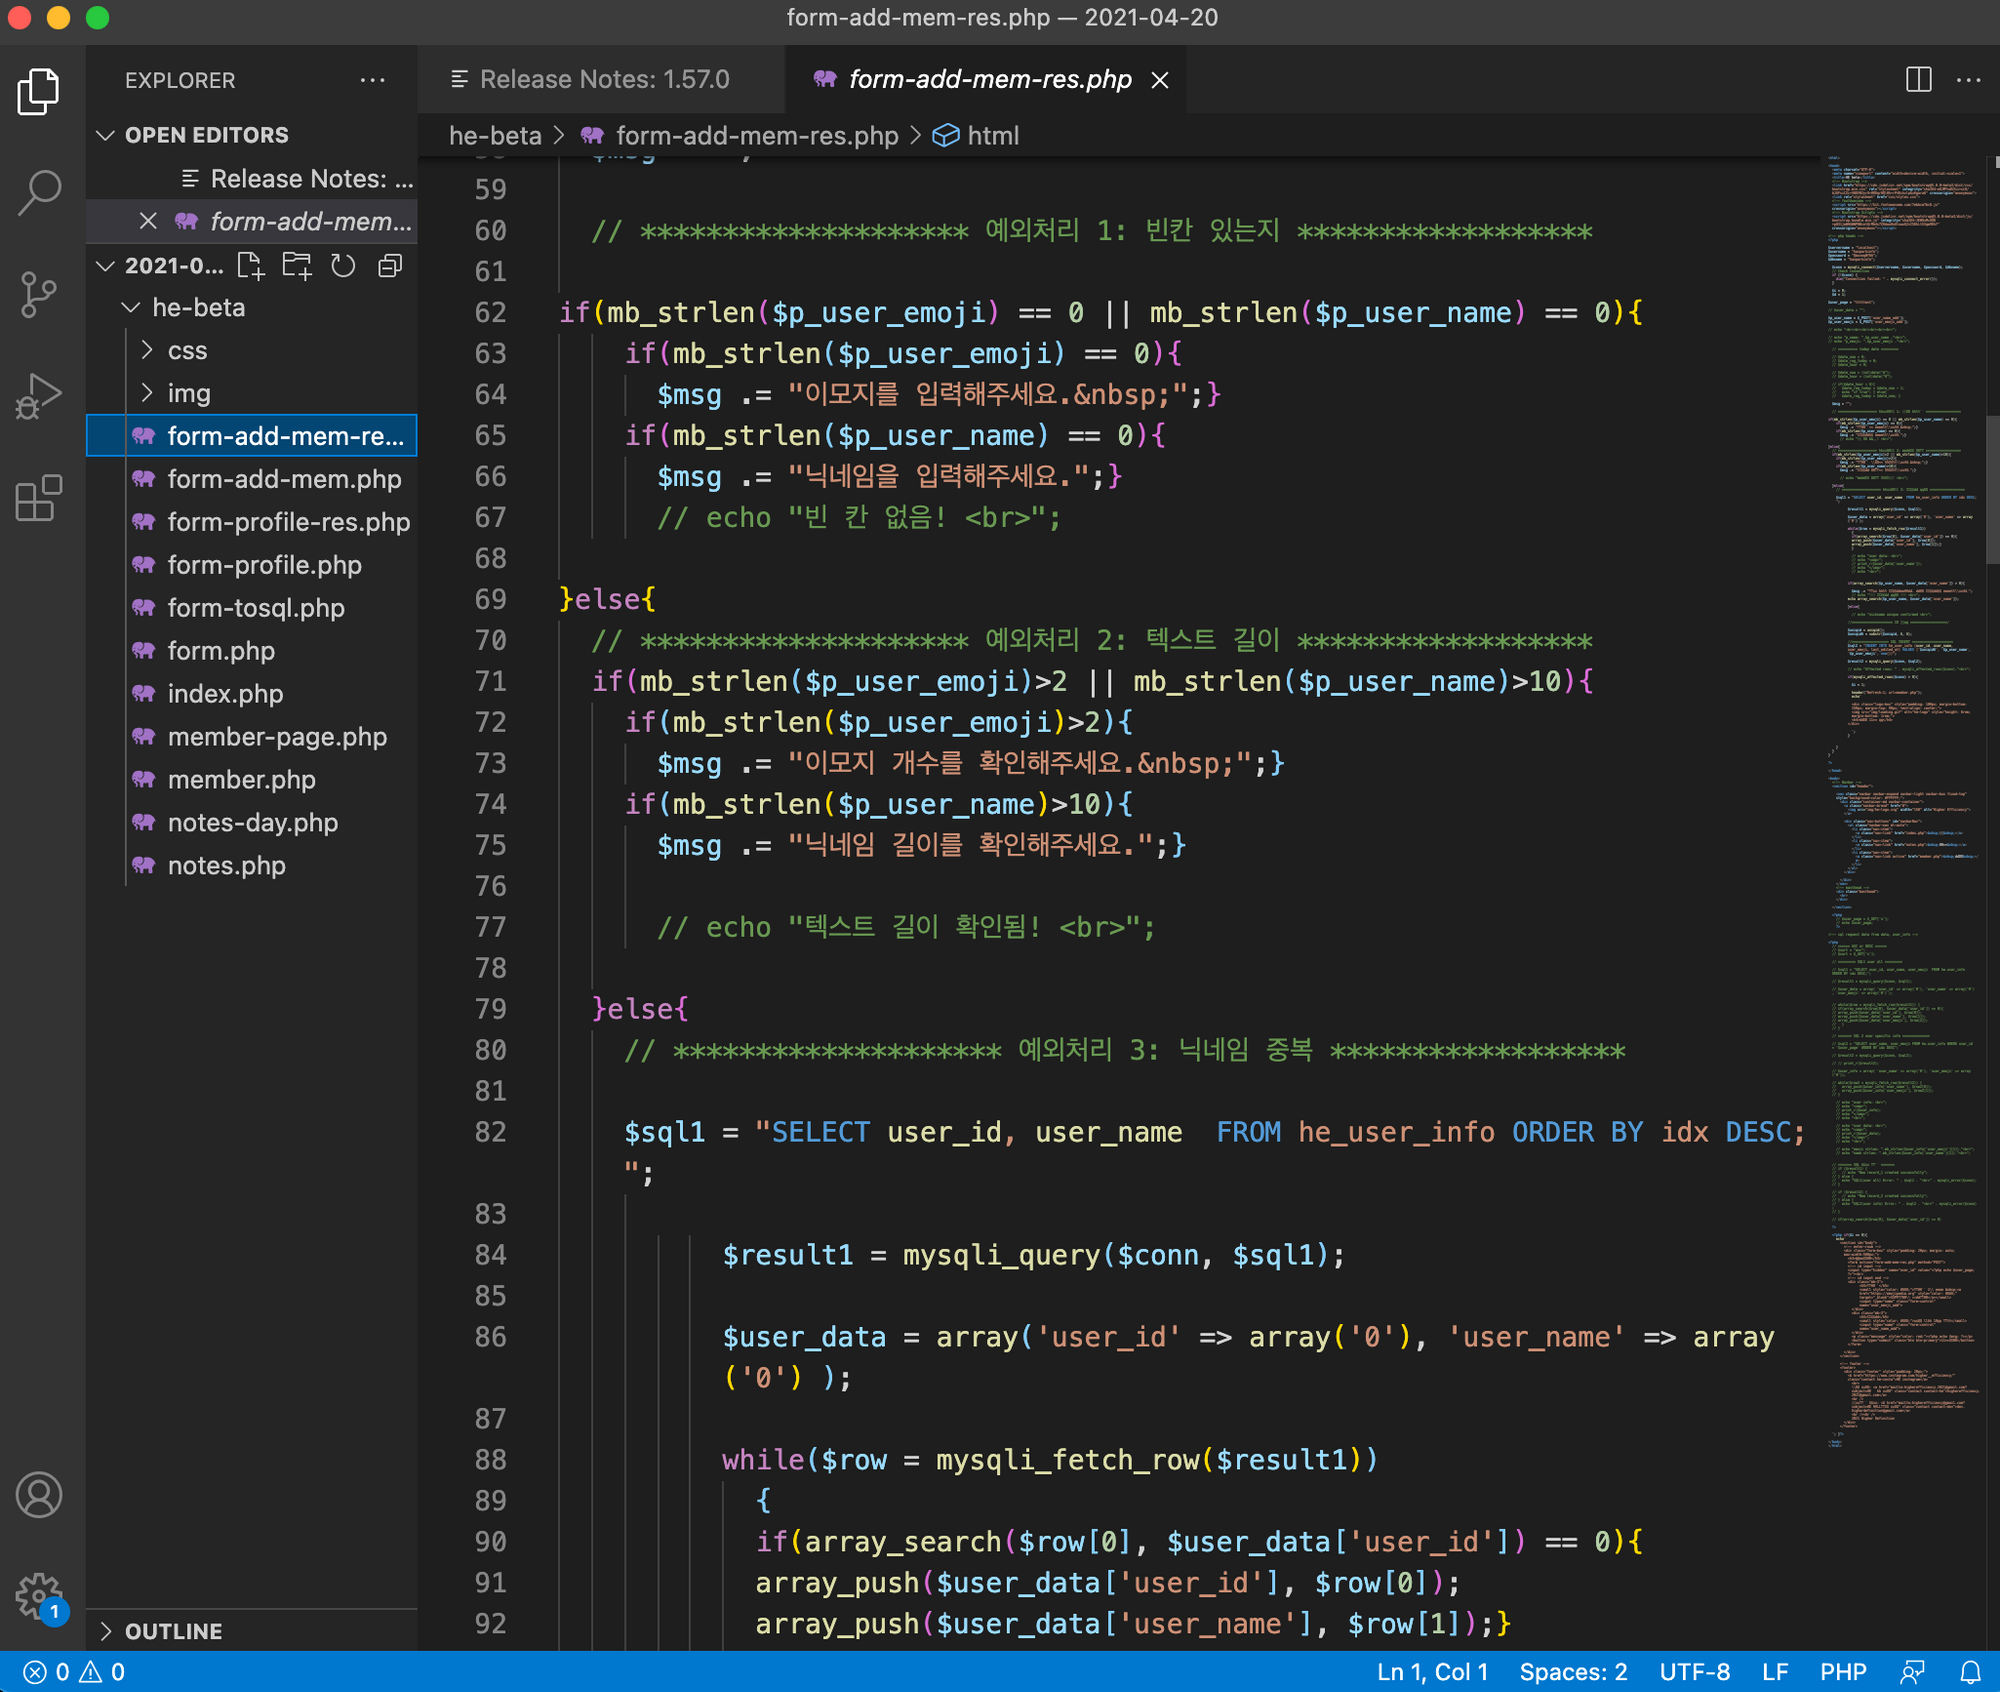Click the minimap code overview
The height and width of the screenshot is (1692, 2000).
click(1900, 800)
